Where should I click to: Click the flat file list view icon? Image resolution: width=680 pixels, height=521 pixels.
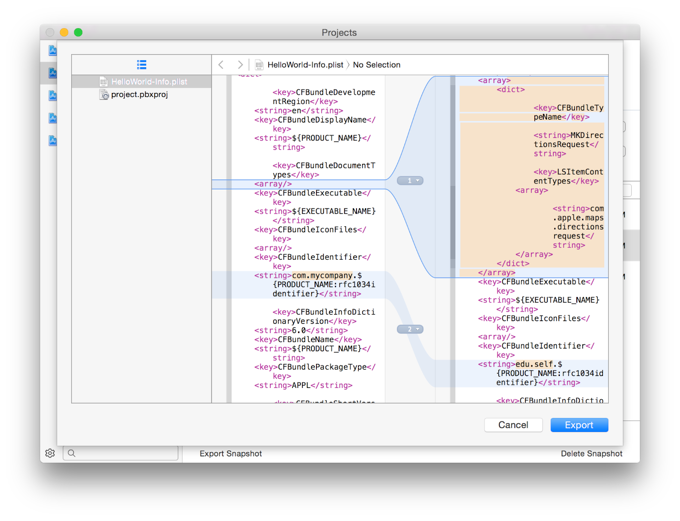pos(141,65)
